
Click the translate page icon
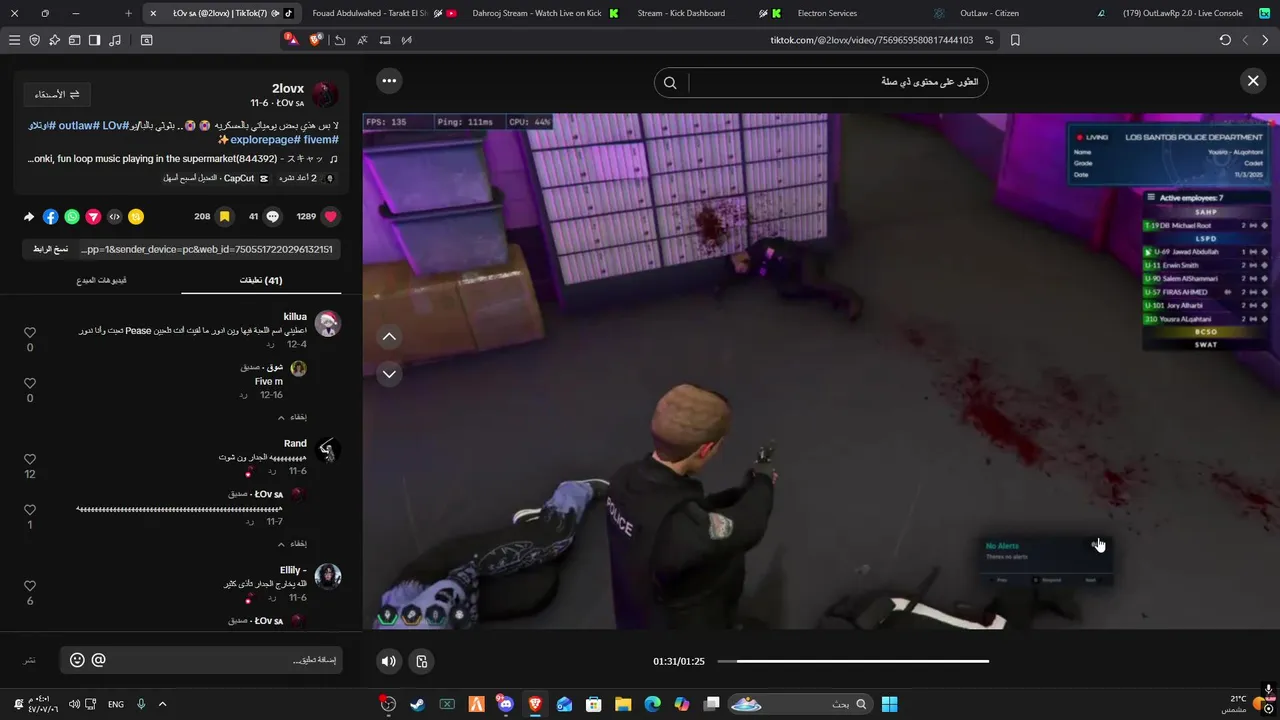362,40
